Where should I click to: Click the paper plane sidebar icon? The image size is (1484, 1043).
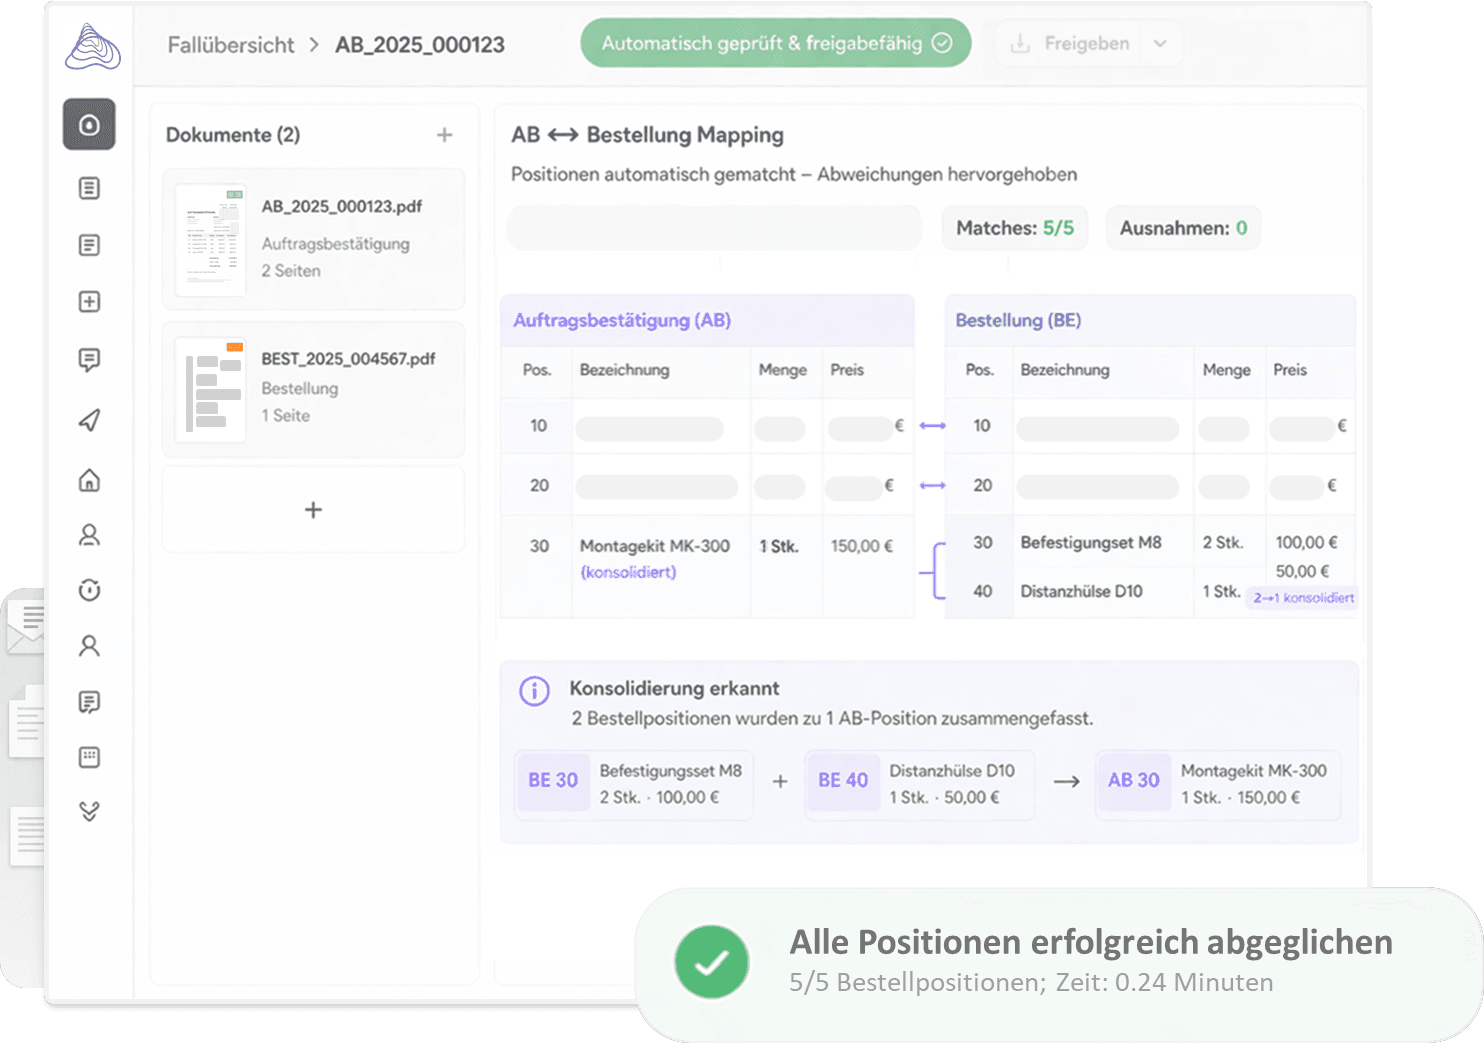(x=89, y=420)
